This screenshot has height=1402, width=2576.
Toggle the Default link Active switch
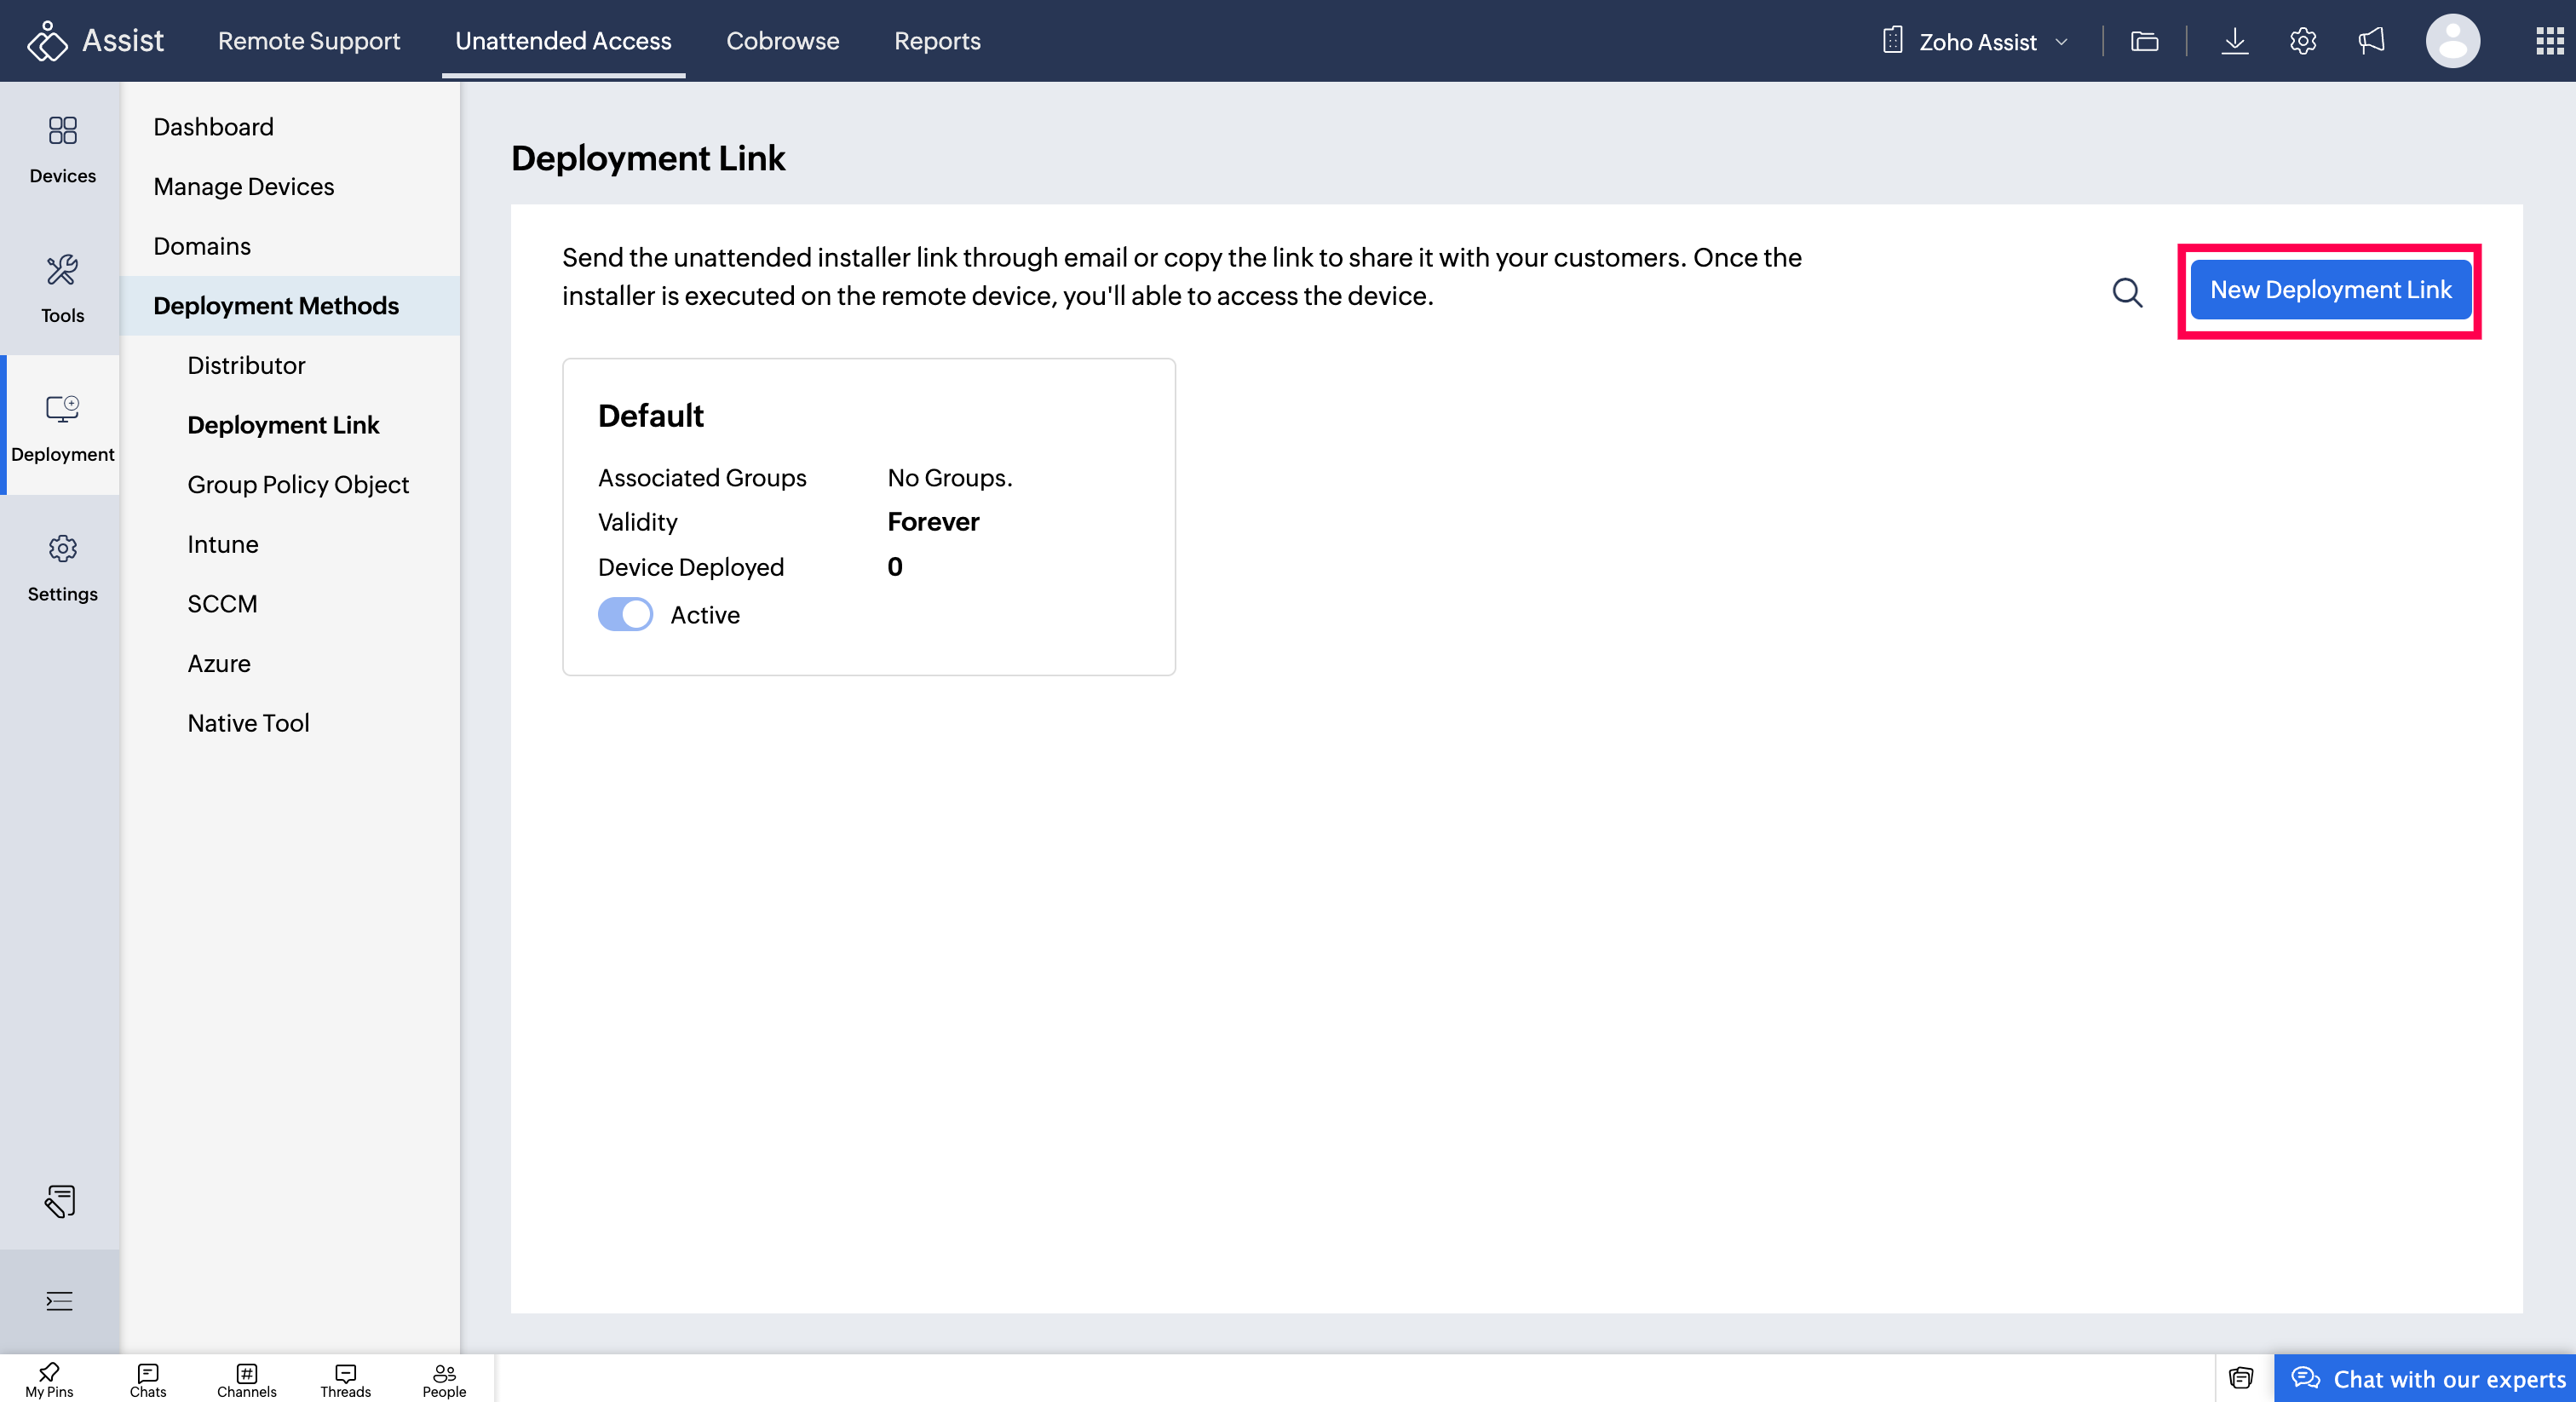point(625,614)
